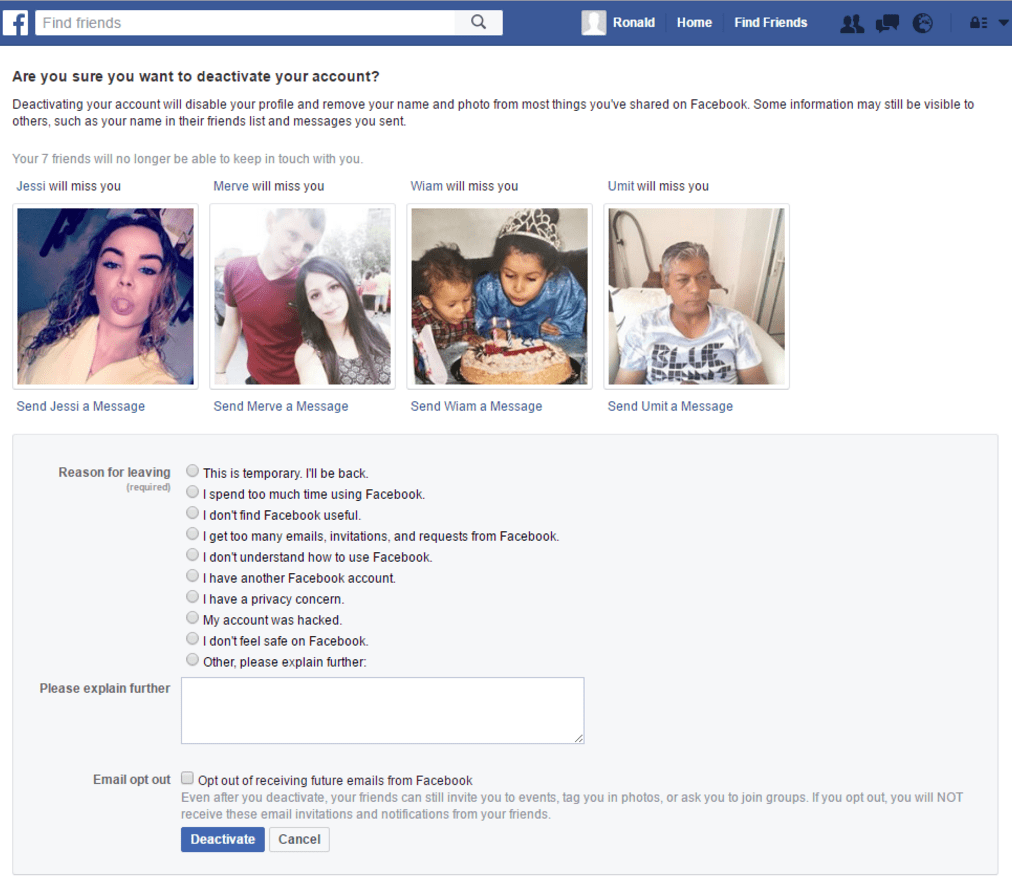Select 'I get too many emails' option
The image size is (1012, 888).
(192, 534)
